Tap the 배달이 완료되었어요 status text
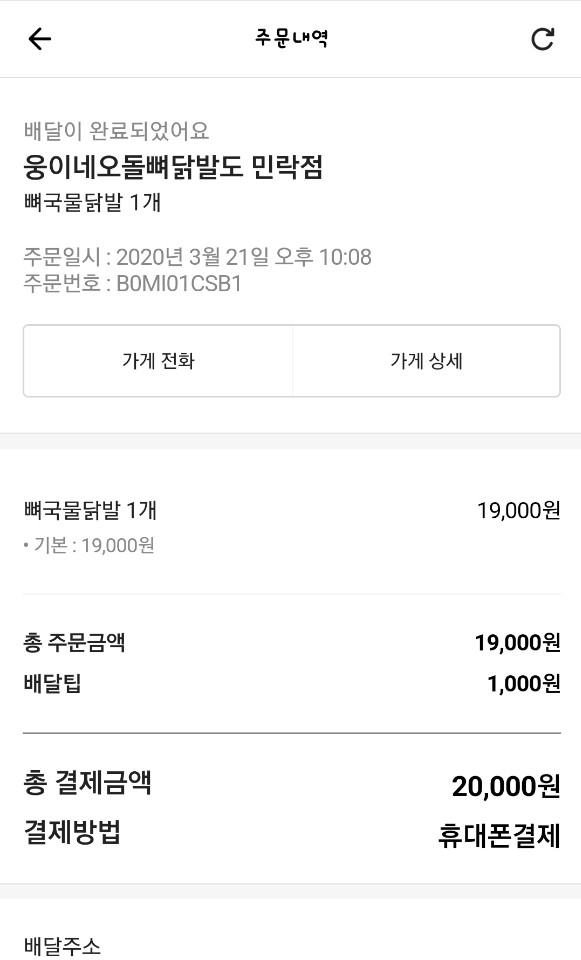Viewport: 581px width, 960px height. [116, 130]
